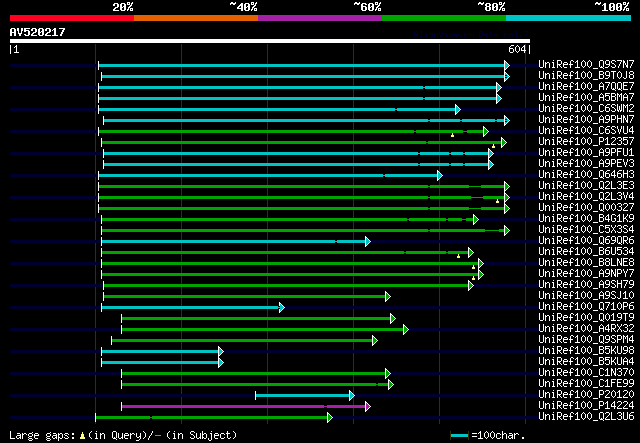Select the UniRef100_Q2L3E3 label
Screen dimensions: 640x443
(x=586, y=185)
